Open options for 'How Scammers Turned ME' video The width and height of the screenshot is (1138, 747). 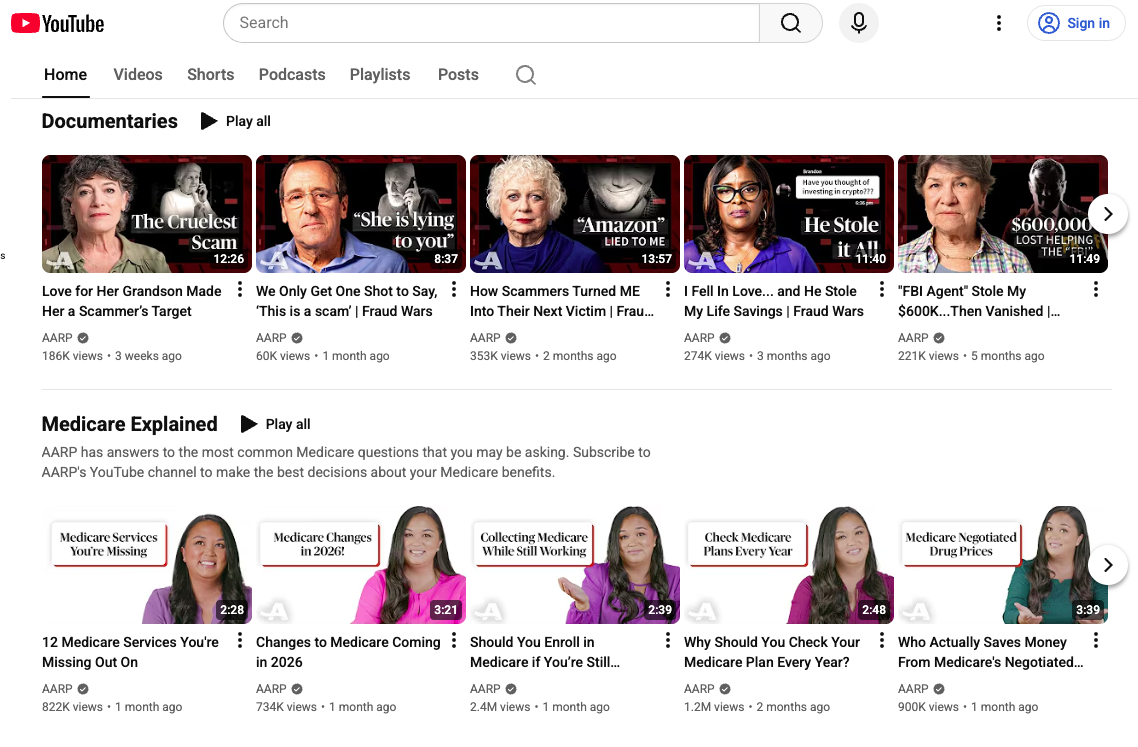(668, 290)
